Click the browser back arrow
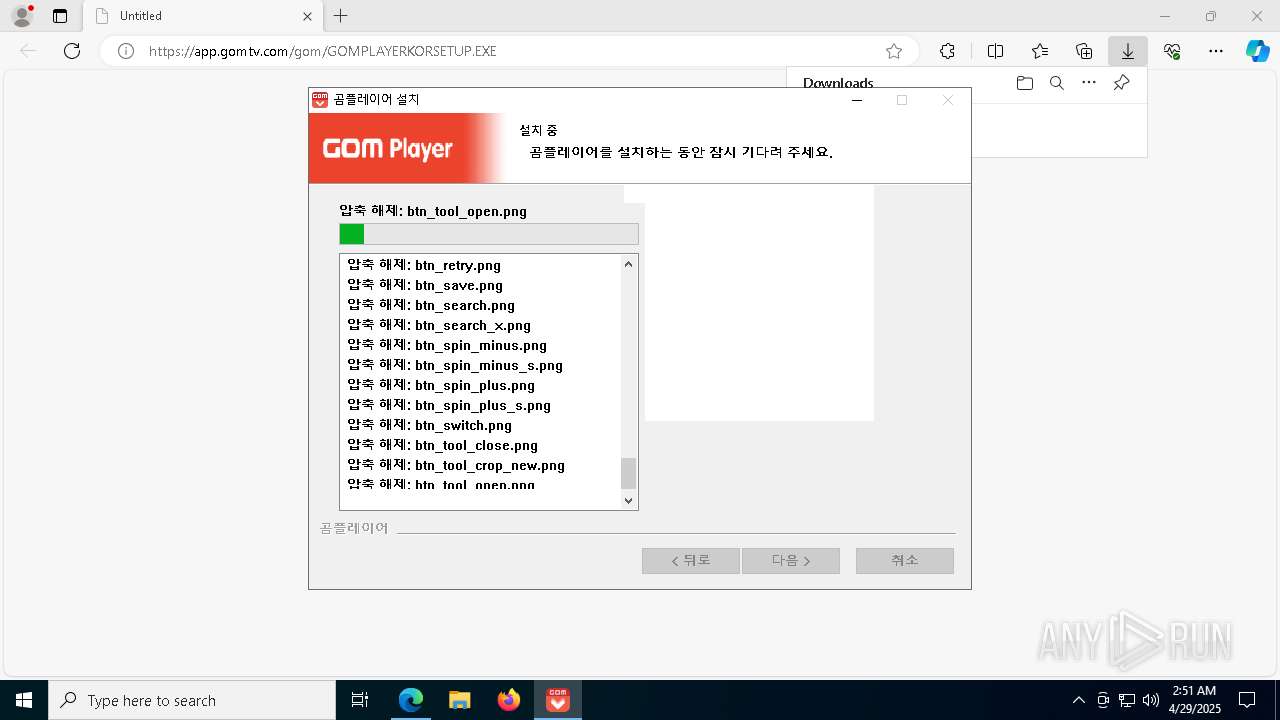The image size is (1280, 720). 28,51
